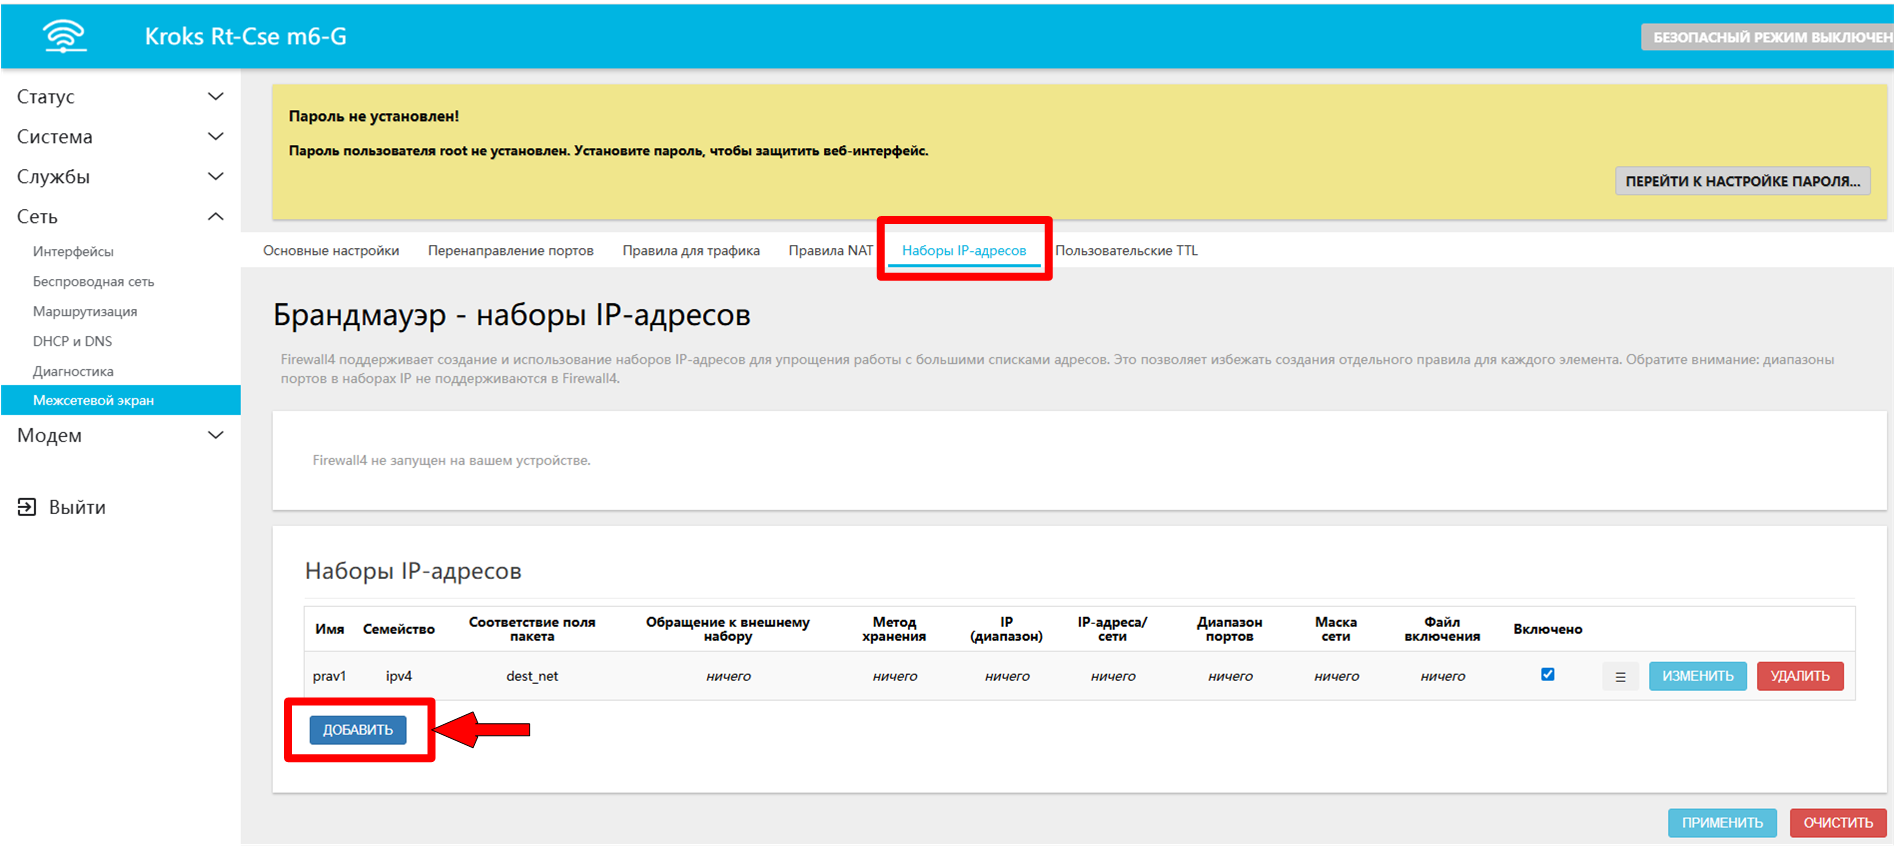Open DHCP и DNS in sidebar
The image size is (1895, 846).
[x=72, y=342]
